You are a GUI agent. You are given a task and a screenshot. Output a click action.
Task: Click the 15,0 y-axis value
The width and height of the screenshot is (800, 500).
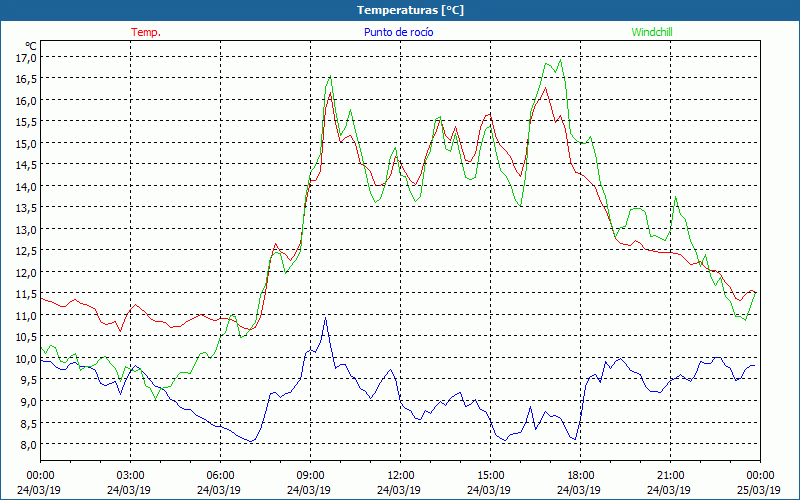26,143
